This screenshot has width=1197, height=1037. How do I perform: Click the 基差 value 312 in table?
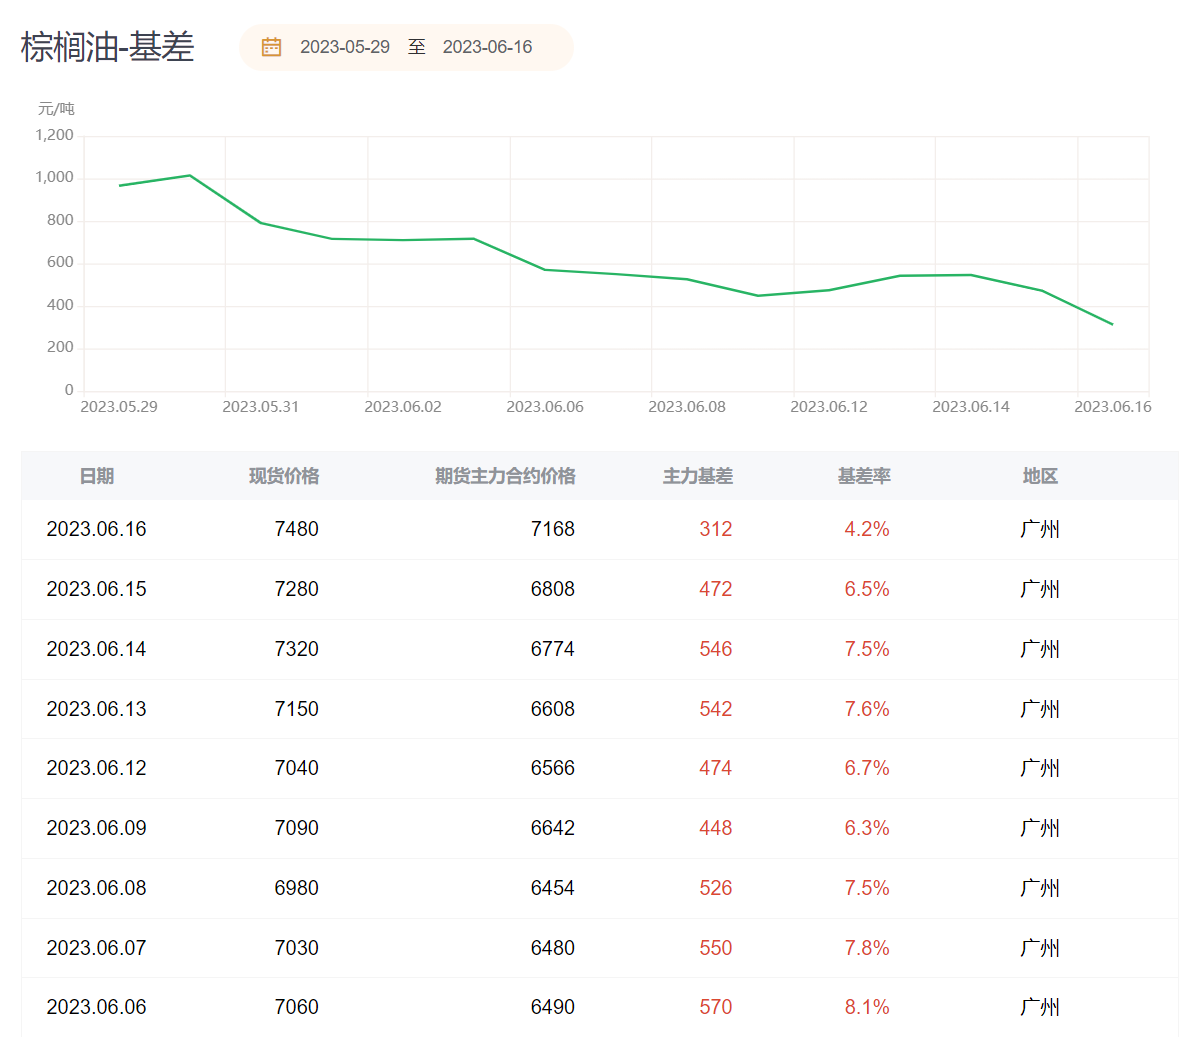(x=715, y=529)
